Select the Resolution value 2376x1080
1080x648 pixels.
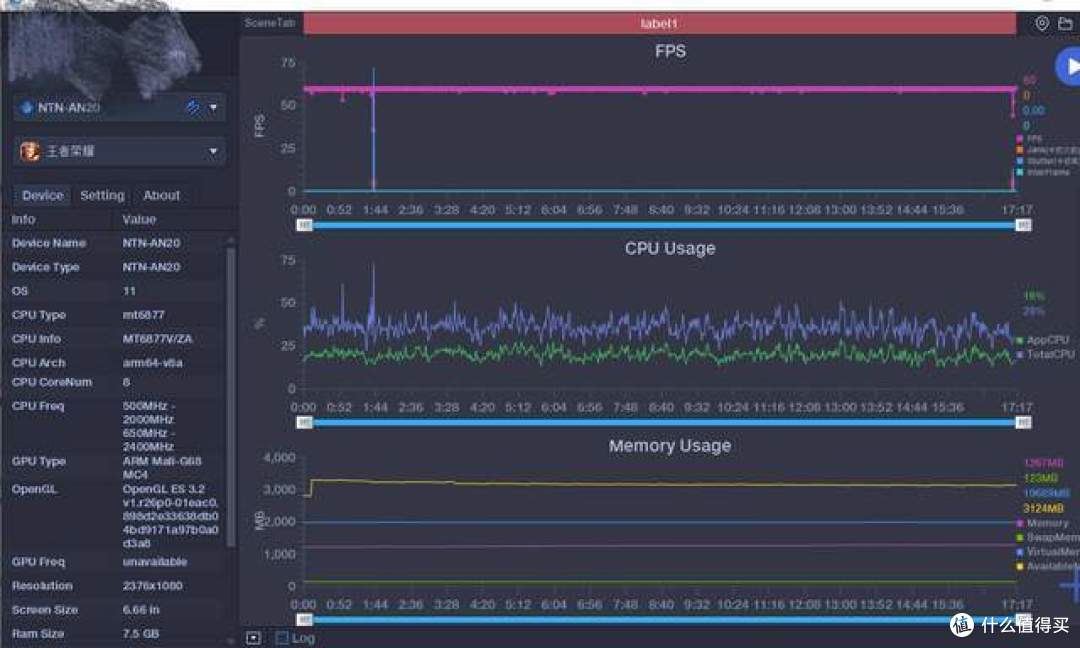pos(152,586)
